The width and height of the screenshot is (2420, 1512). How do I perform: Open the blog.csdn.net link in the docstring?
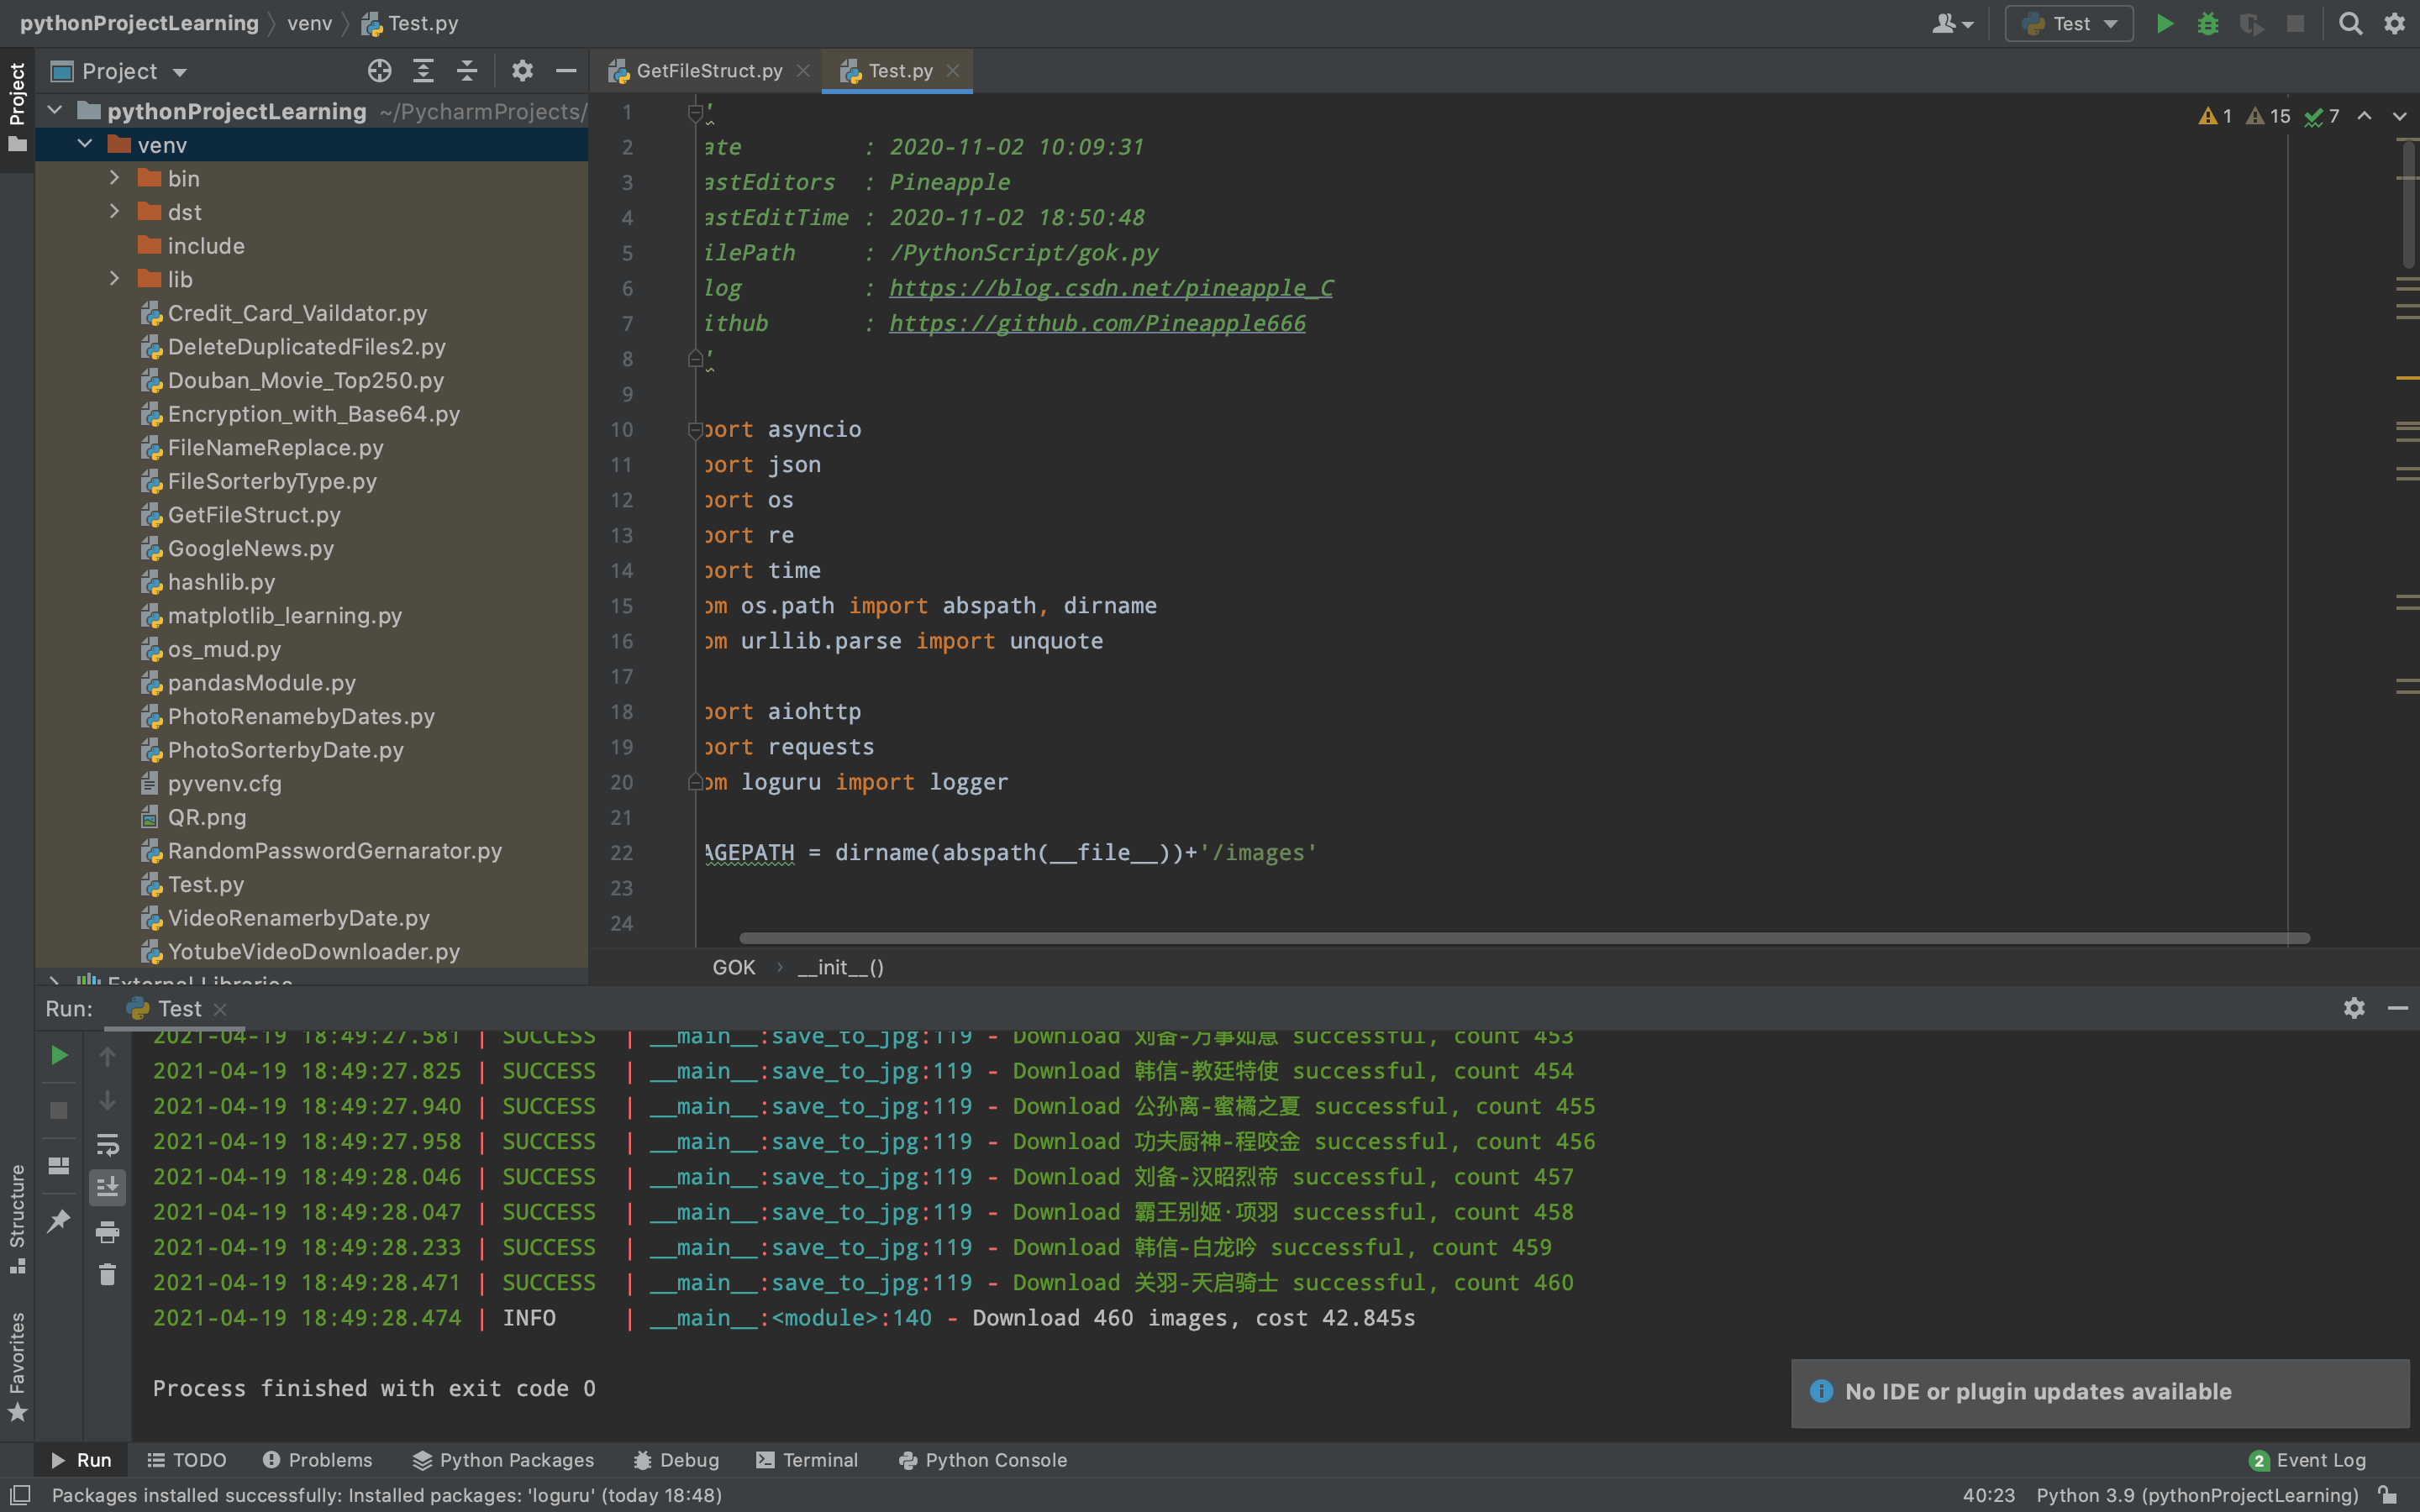coord(1111,288)
